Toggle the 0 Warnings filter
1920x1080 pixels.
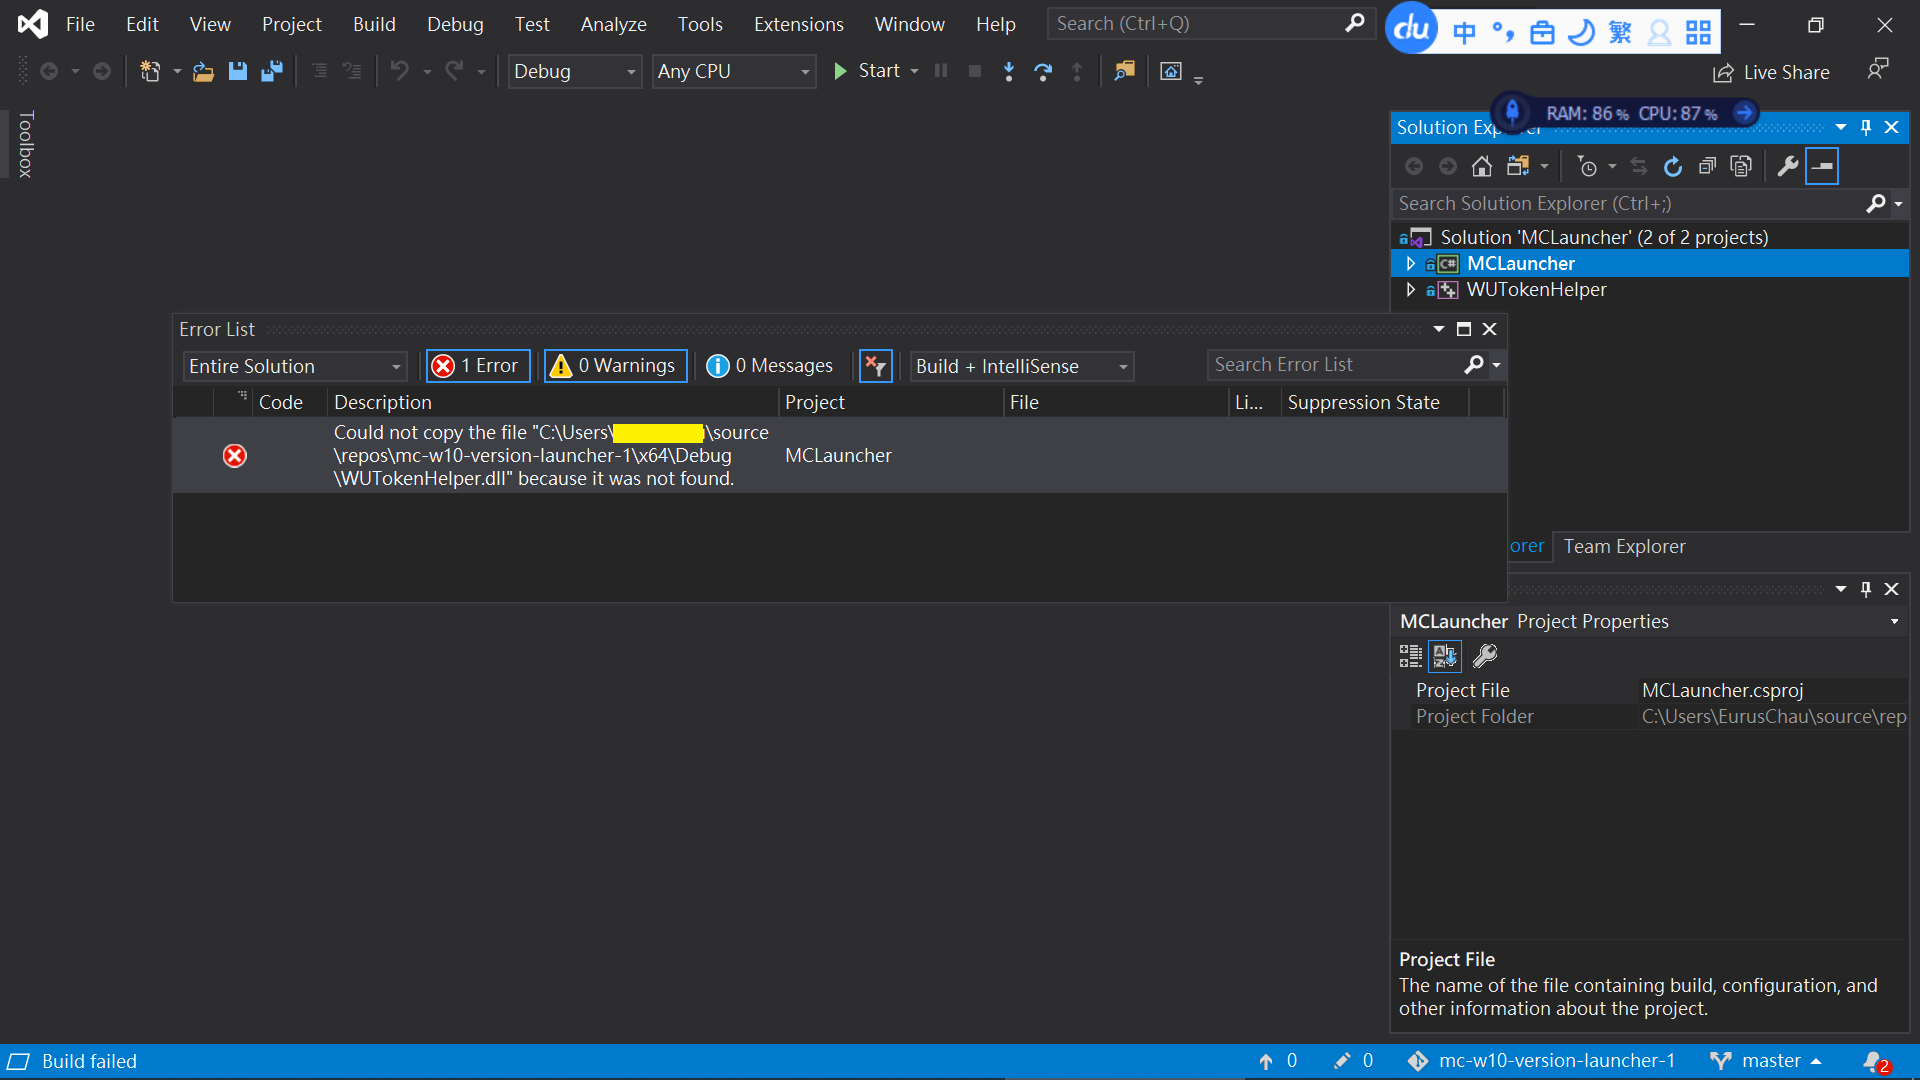click(614, 365)
